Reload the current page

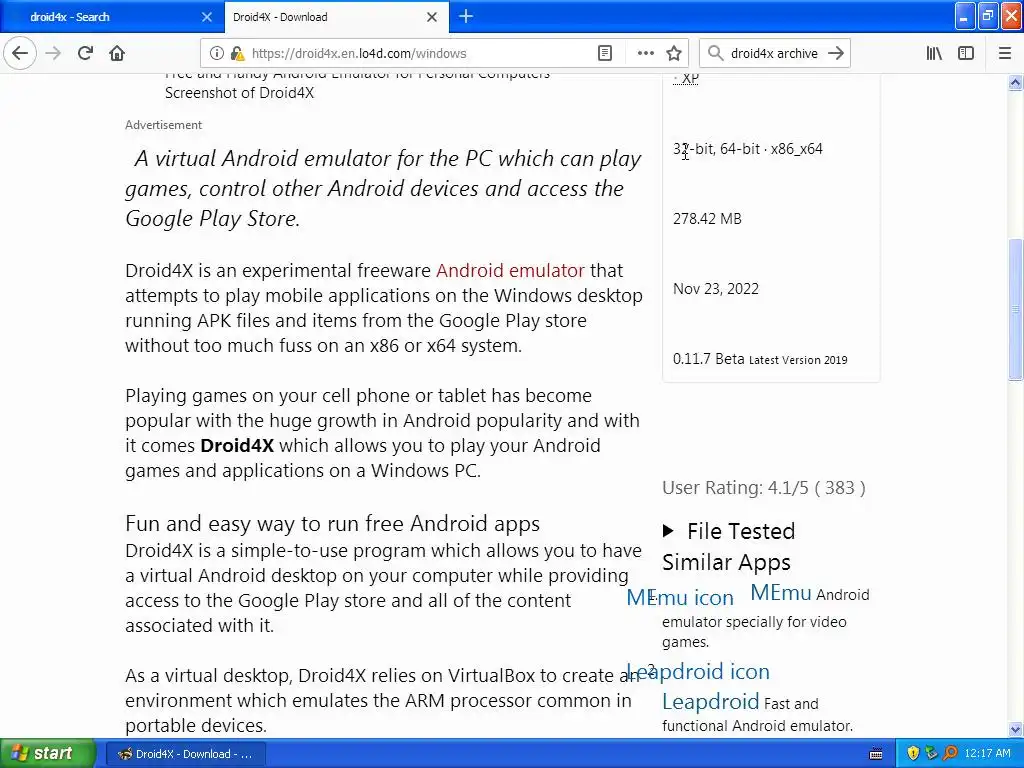click(86, 53)
